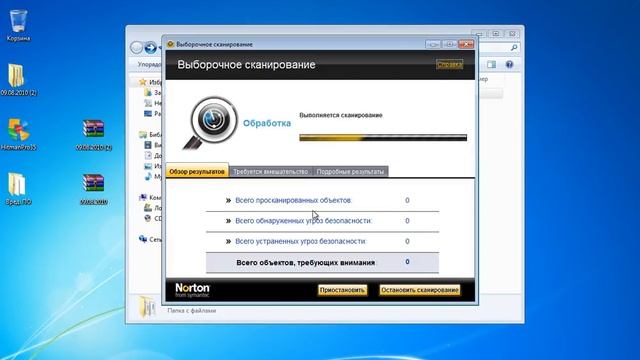Click the Всего объектов, требующих внимания row
The image size is (640, 360).
[322, 262]
